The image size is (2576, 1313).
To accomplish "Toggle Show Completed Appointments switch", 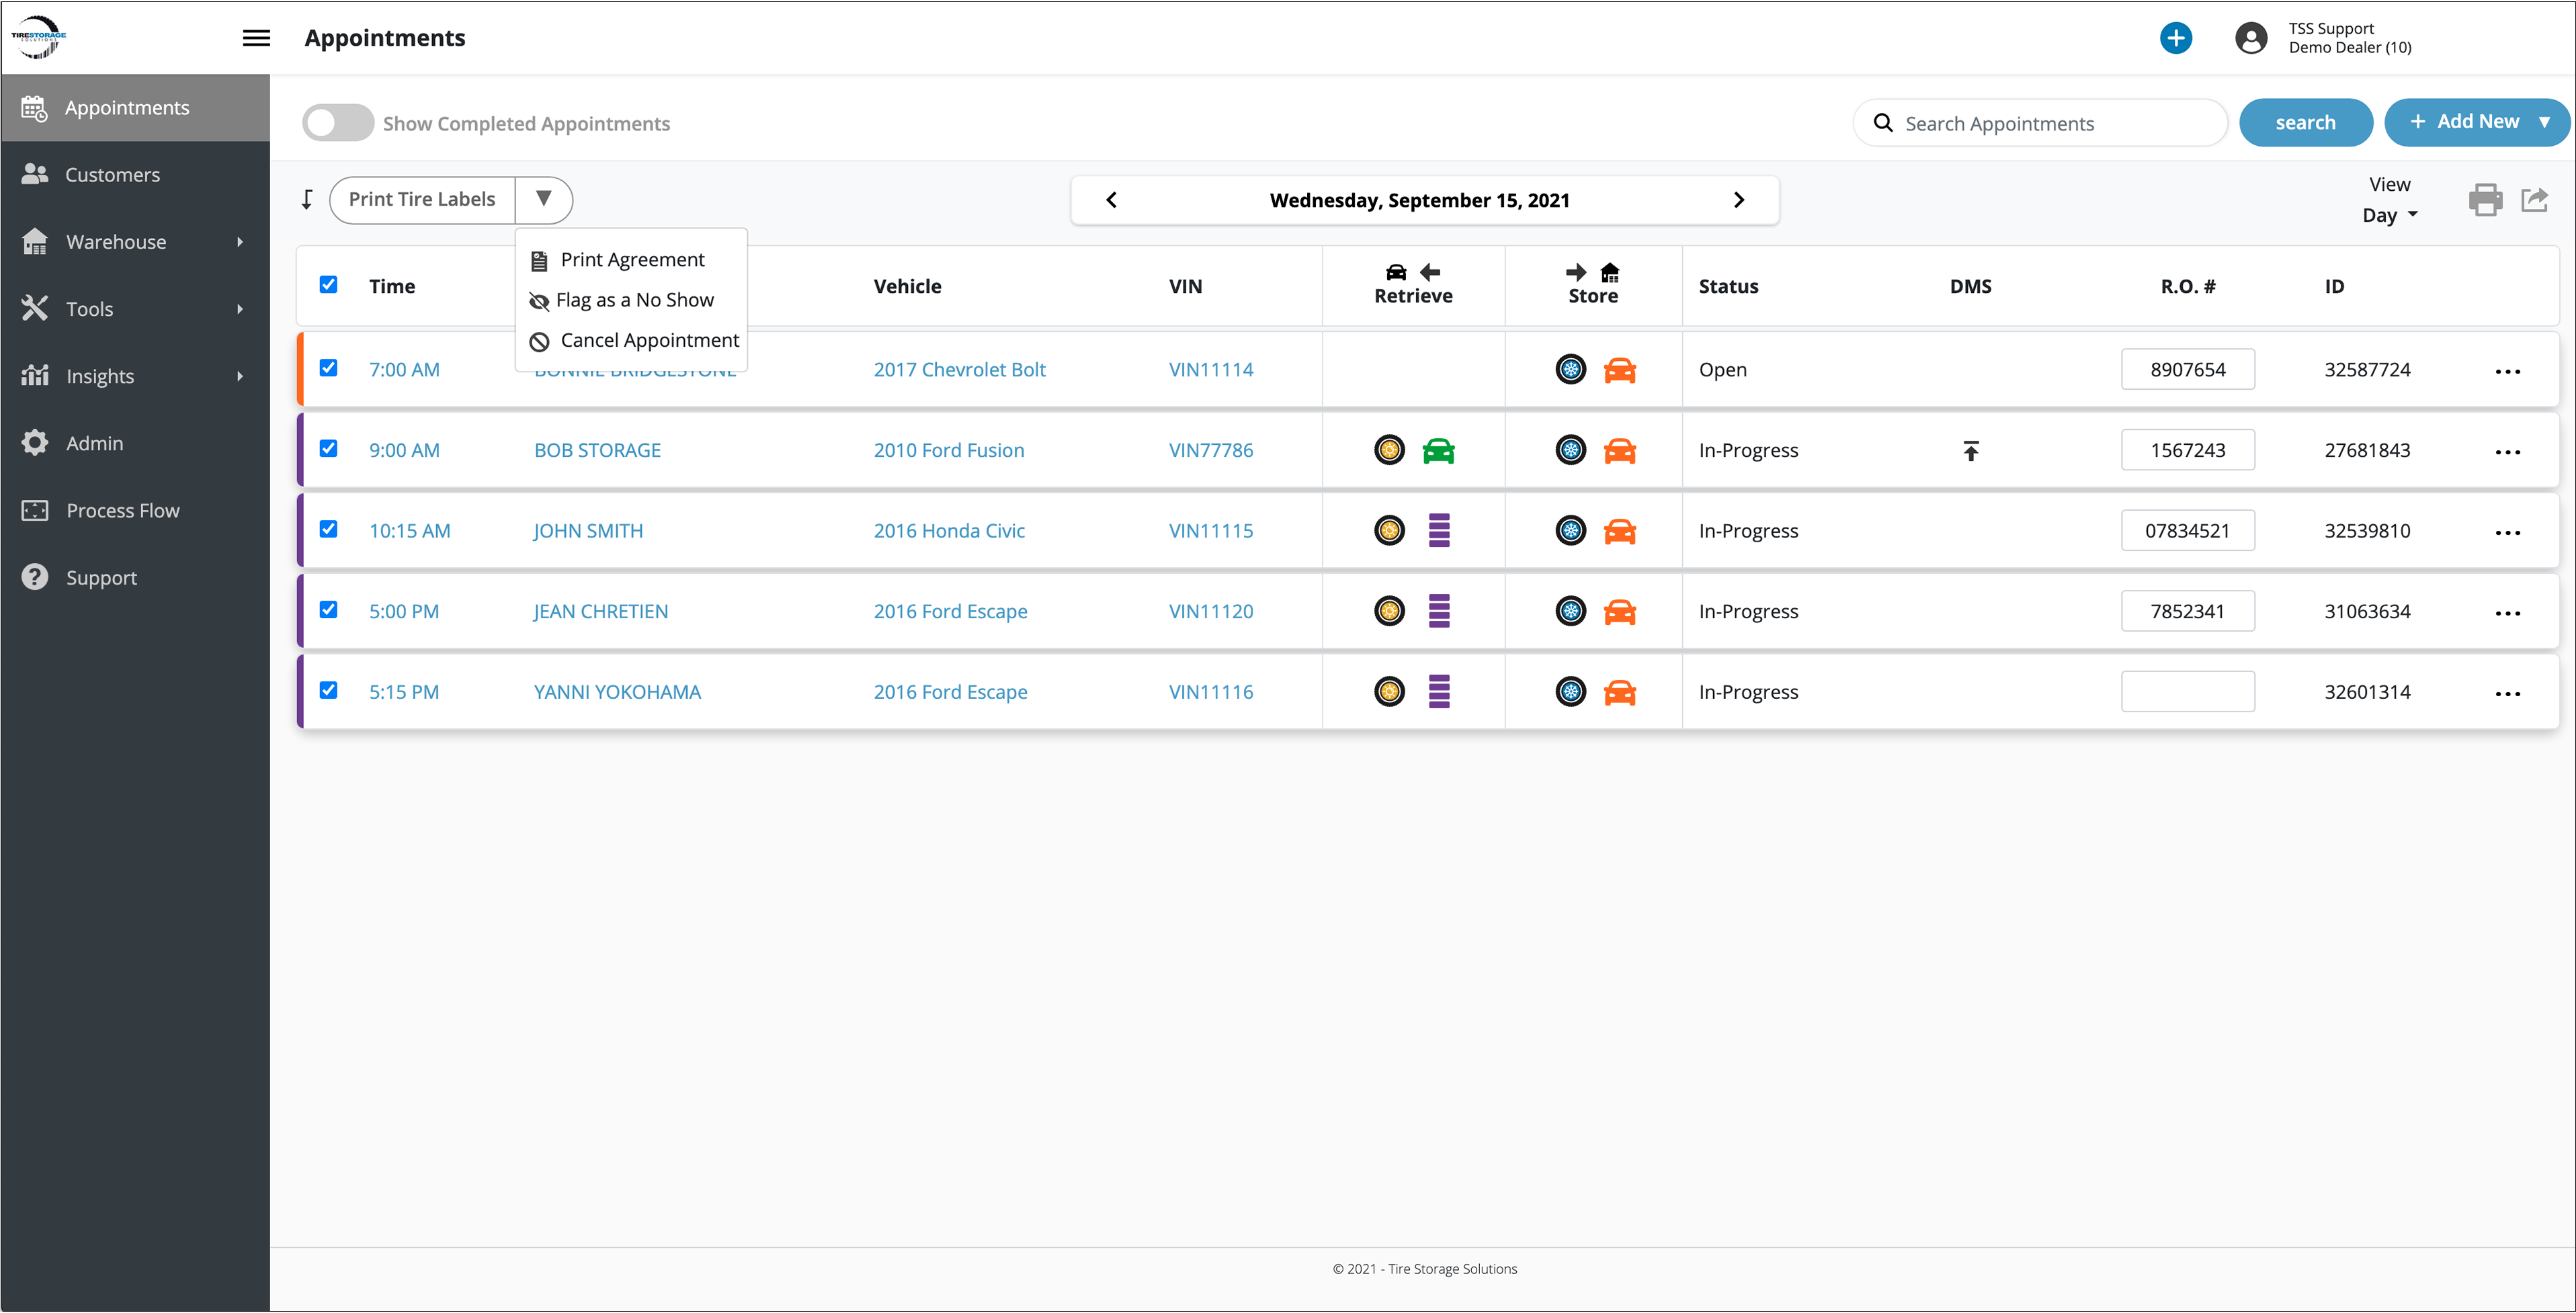I will pos(338,123).
